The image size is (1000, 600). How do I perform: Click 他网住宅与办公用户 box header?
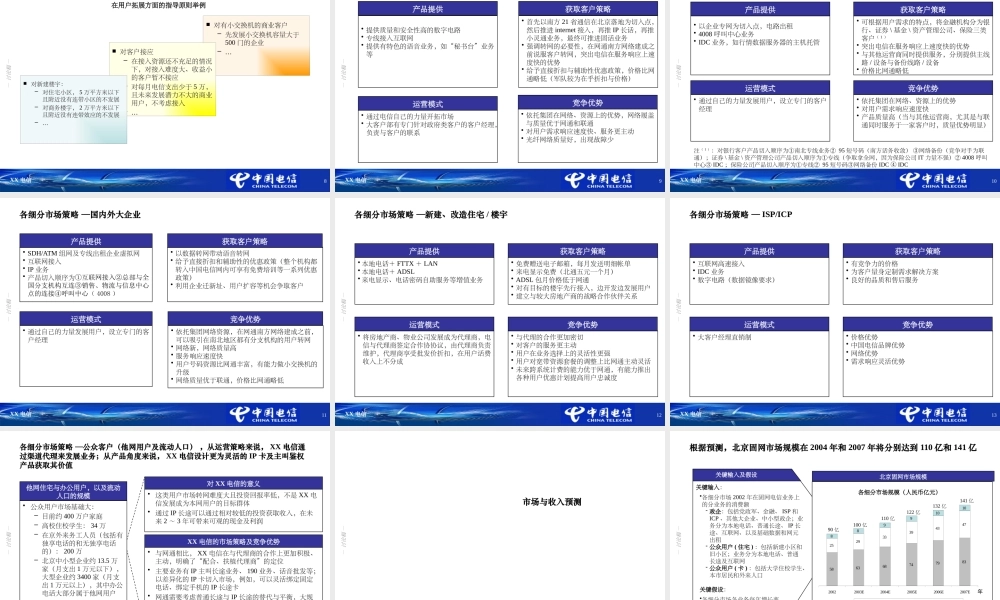click(73, 491)
